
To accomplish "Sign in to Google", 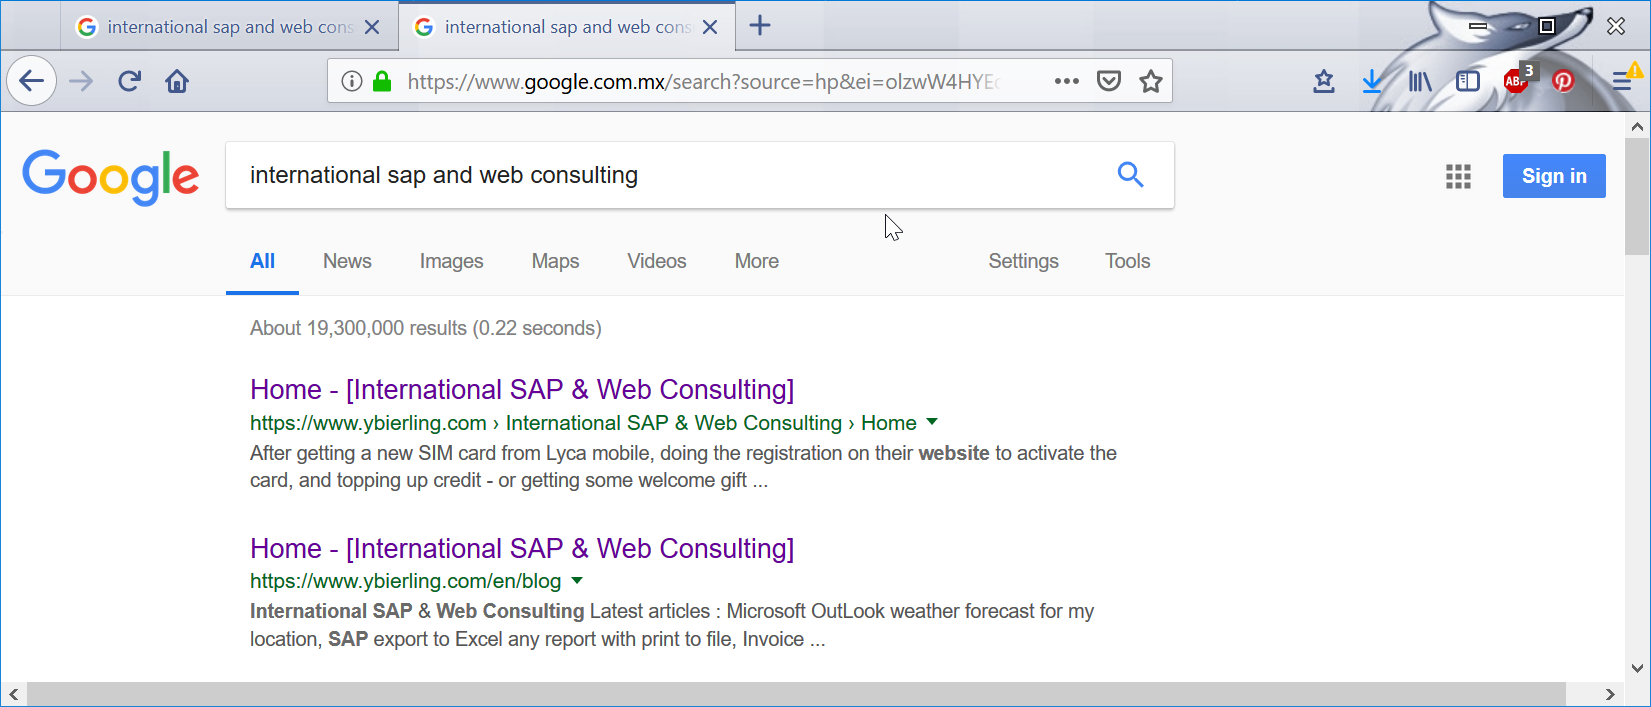I will tap(1554, 176).
